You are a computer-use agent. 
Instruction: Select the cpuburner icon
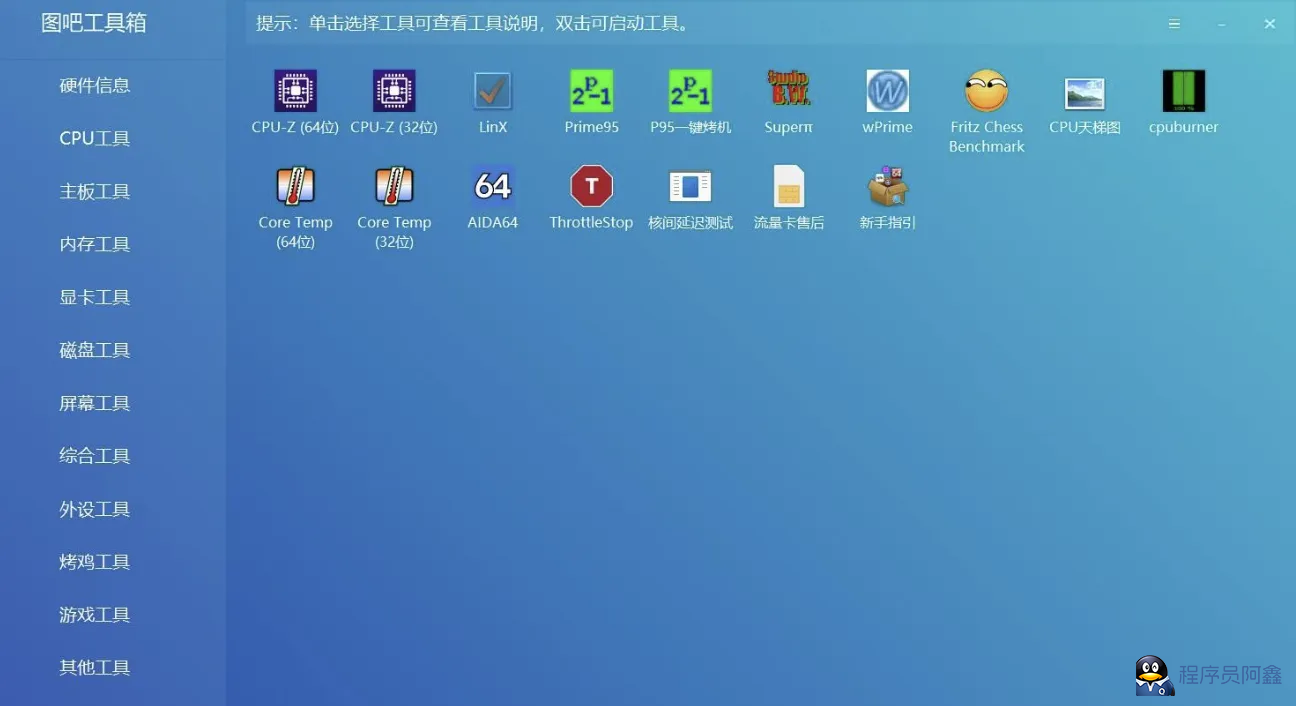coord(1183,91)
